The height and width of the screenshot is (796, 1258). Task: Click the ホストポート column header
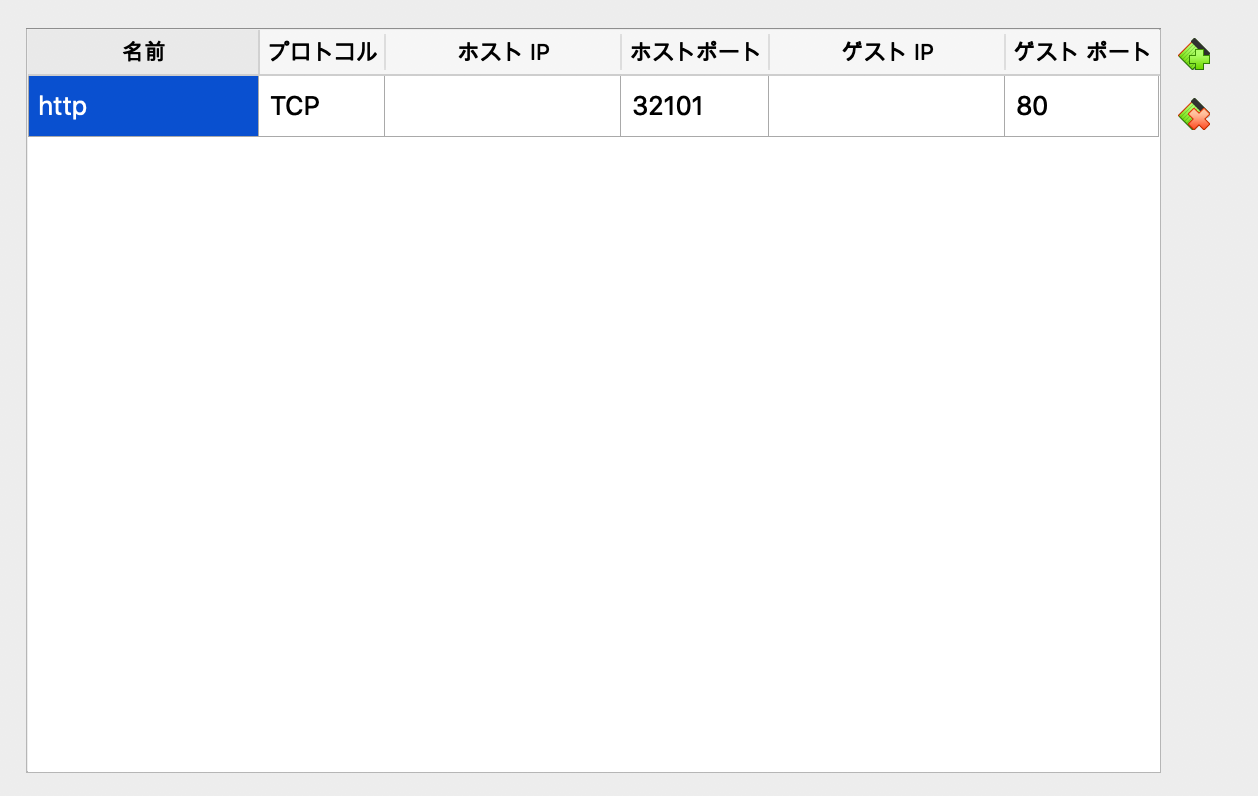click(694, 51)
